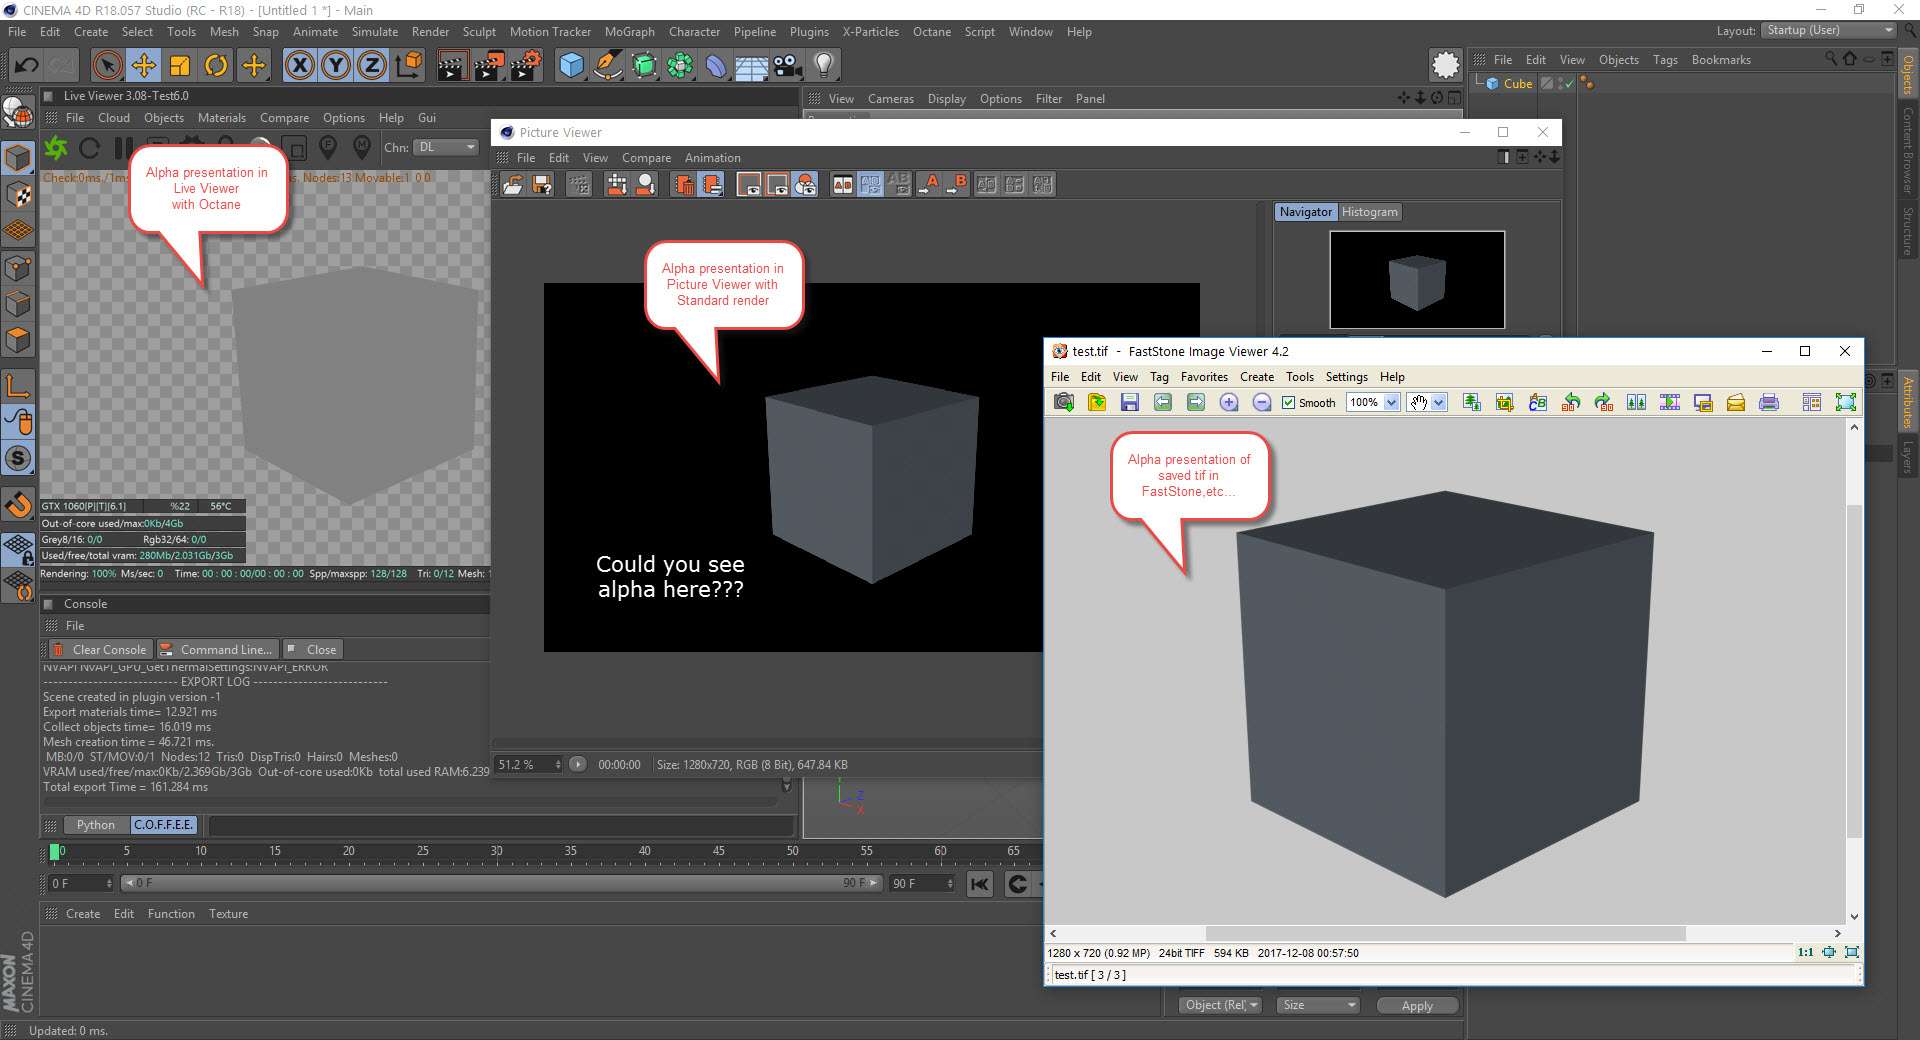Pause the Live Viewer render
Viewport: 1920px width, 1040px height.
tap(122, 148)
